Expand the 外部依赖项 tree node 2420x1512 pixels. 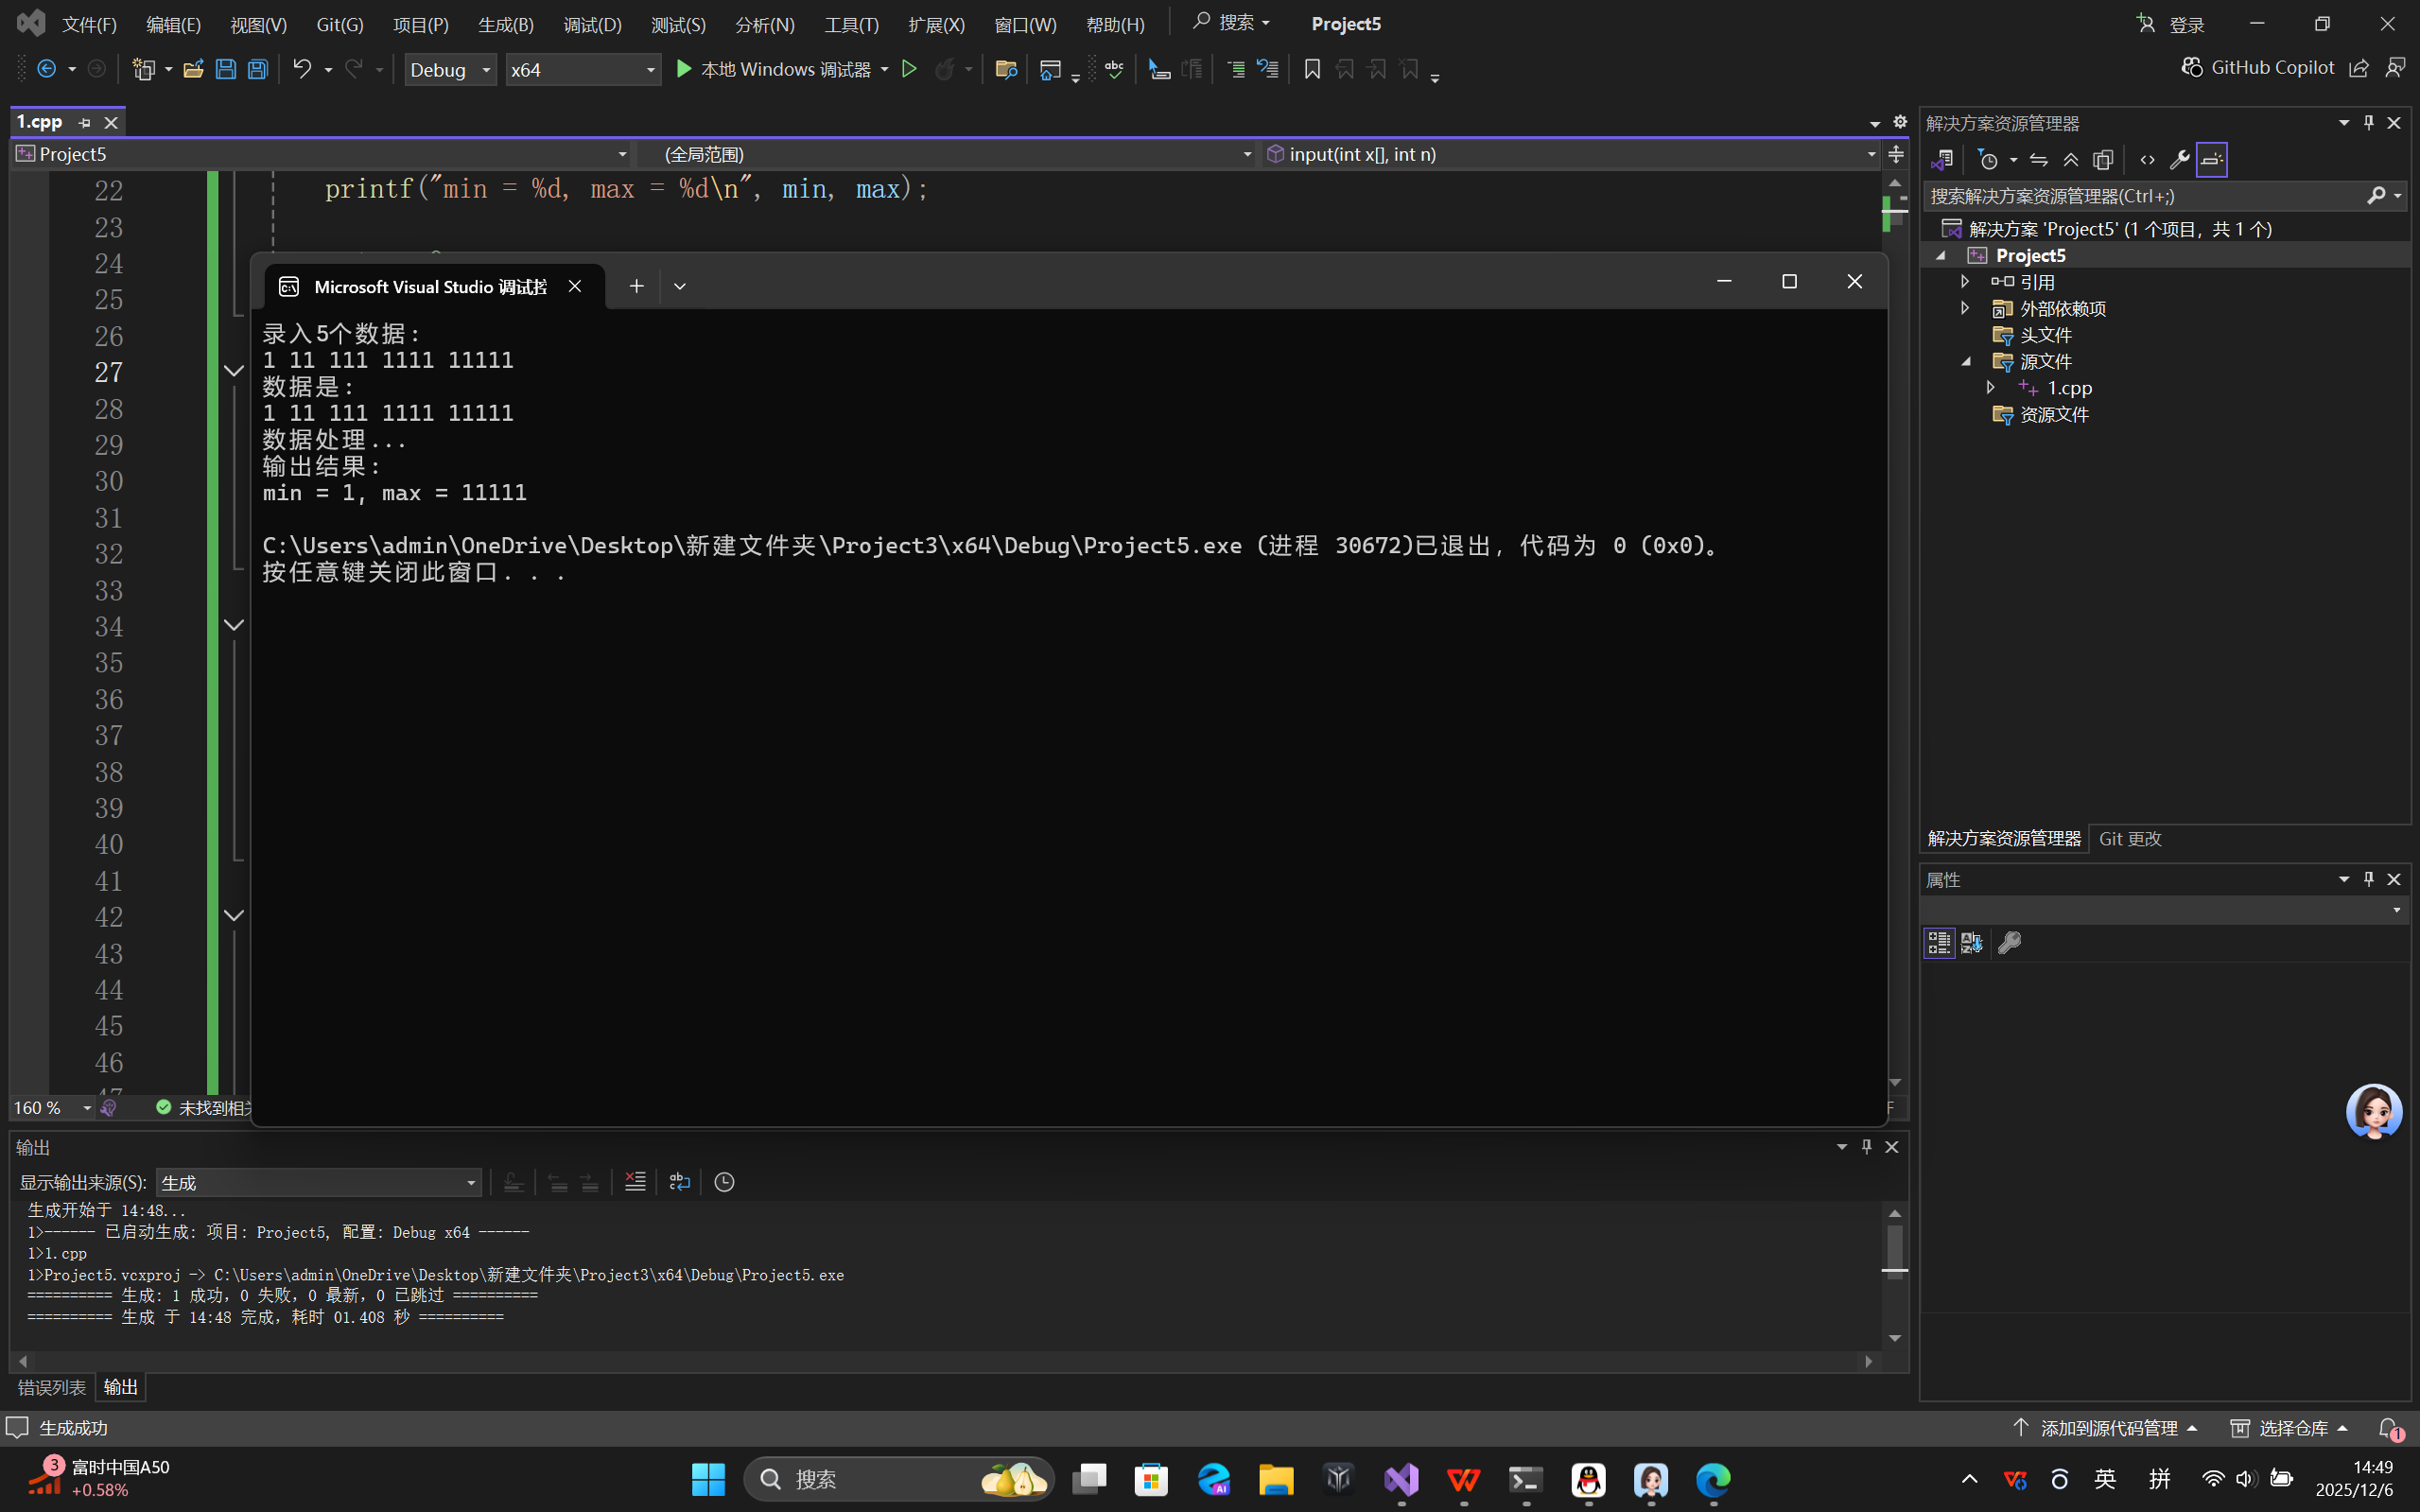[1965, 308]
